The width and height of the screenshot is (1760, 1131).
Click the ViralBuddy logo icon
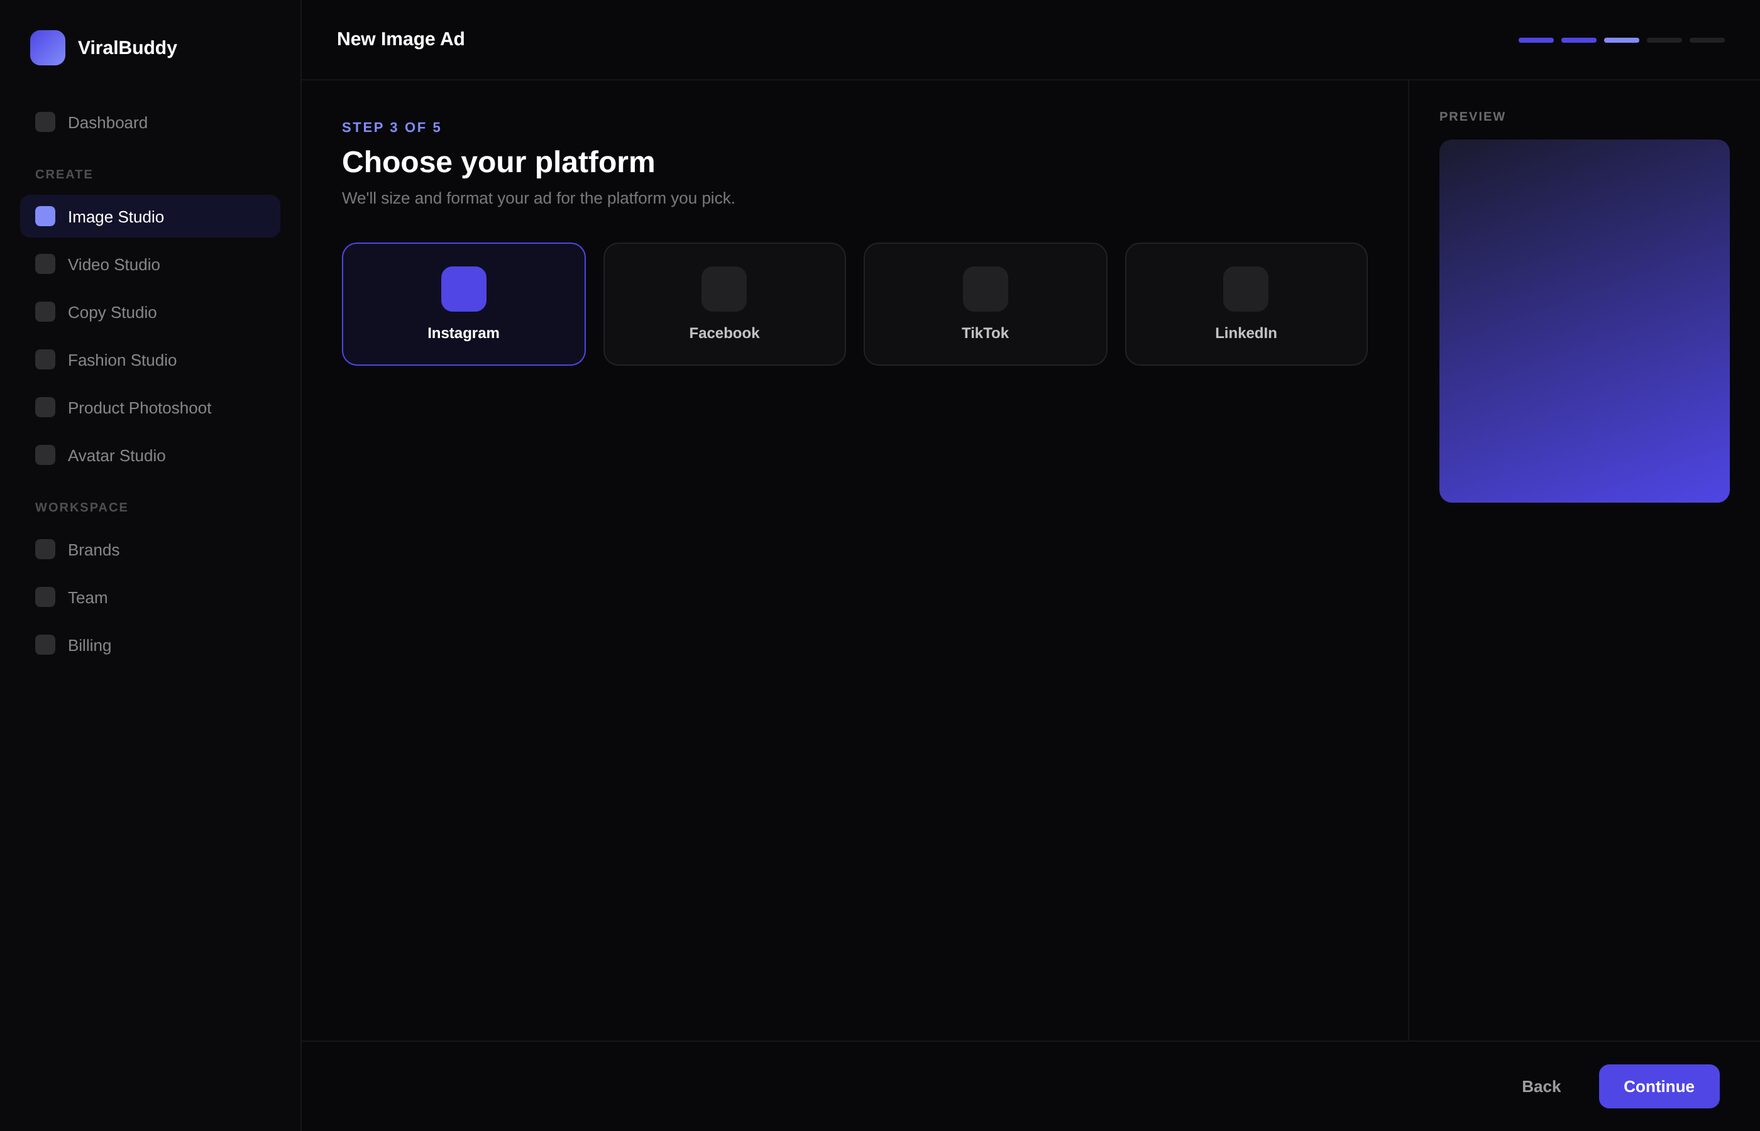coord(48,48)
